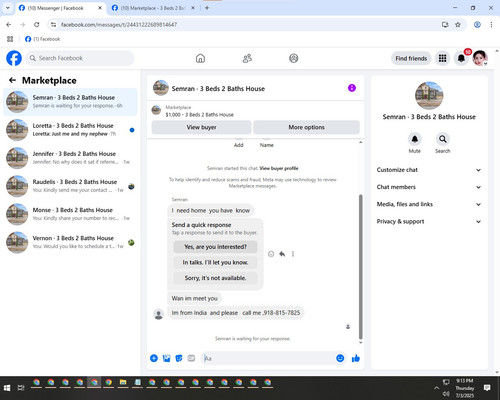Open the Friends icon in top bar
The height and width of the screenshot is (400, 500).
point(247,58)
